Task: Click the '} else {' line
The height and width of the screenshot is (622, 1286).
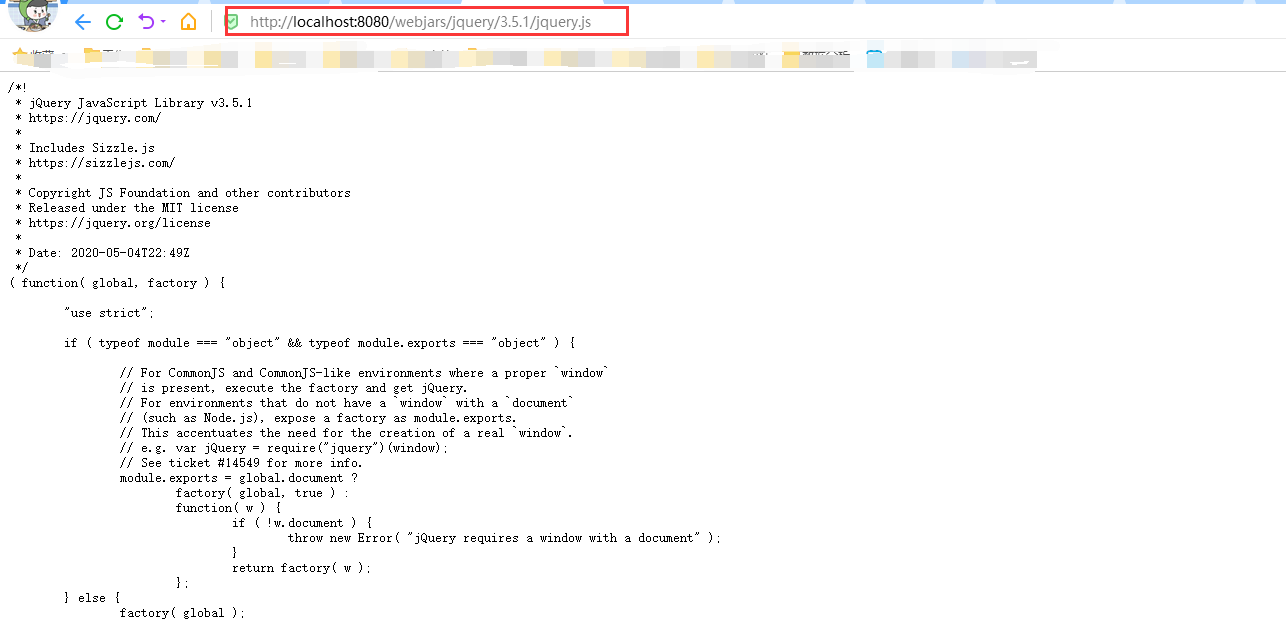Action: [92, 598]
